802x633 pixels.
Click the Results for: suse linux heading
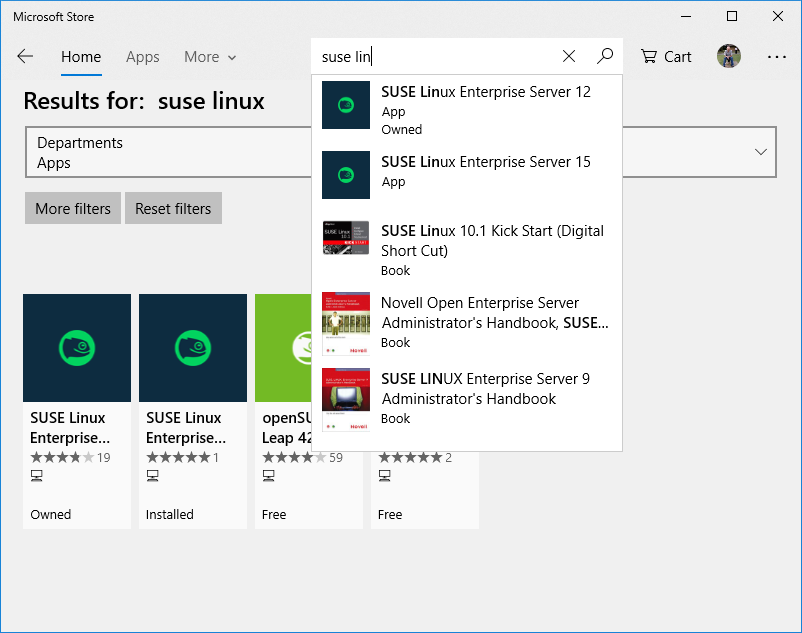pos(144,101)
